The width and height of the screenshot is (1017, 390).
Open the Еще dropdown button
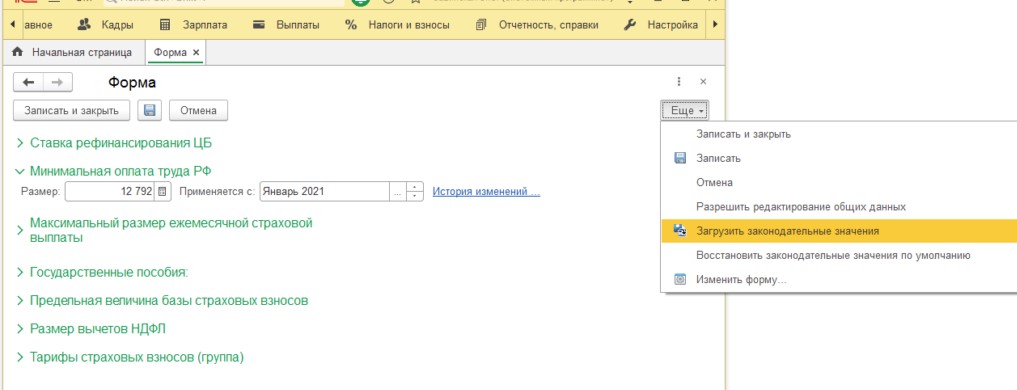click(685, 111)
